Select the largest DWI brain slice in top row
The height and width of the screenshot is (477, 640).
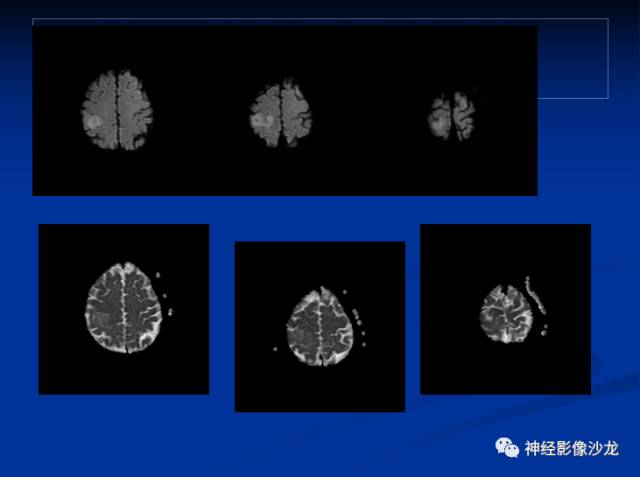tap(117, 110)
